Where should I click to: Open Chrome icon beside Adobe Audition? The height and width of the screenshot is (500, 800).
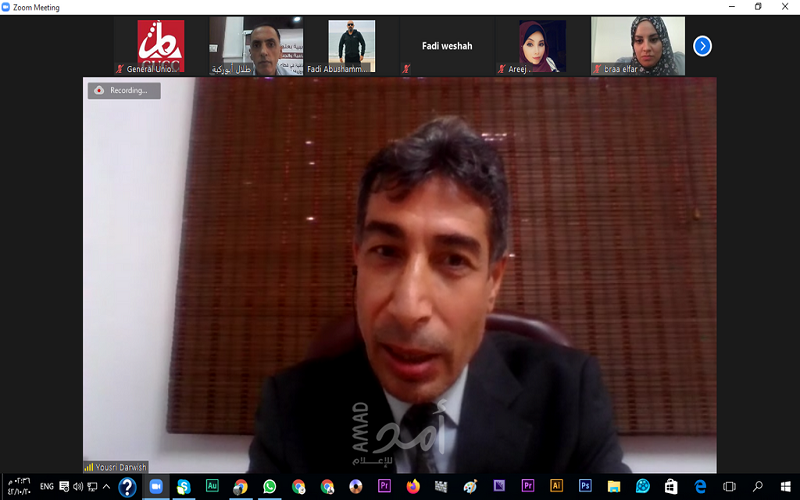click(240, 487)
